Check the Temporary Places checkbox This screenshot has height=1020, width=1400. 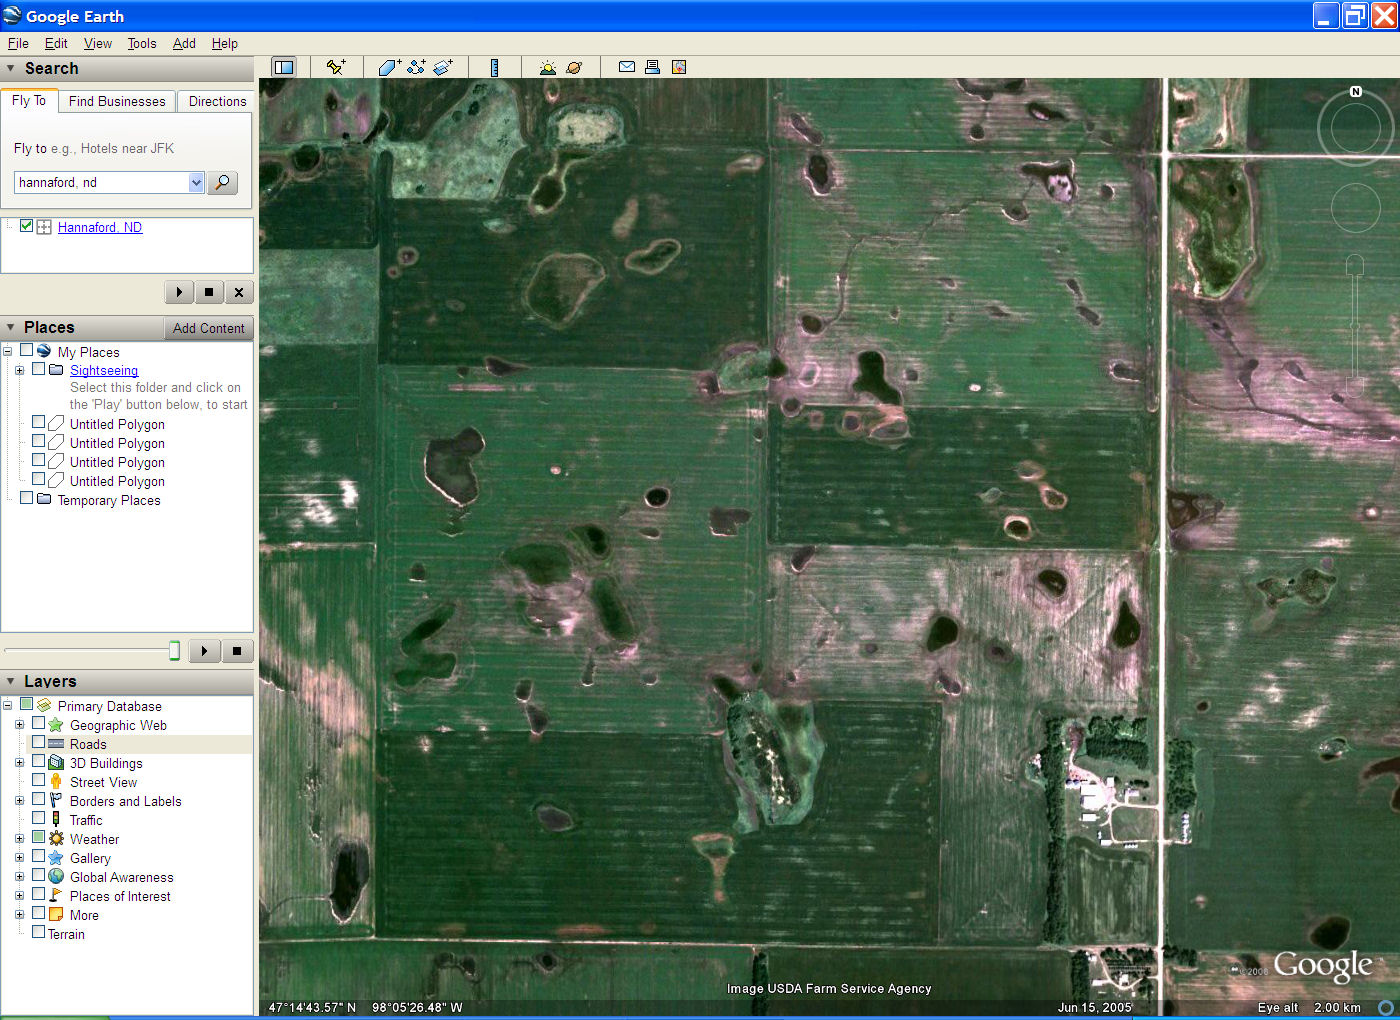tap(27, 498)
